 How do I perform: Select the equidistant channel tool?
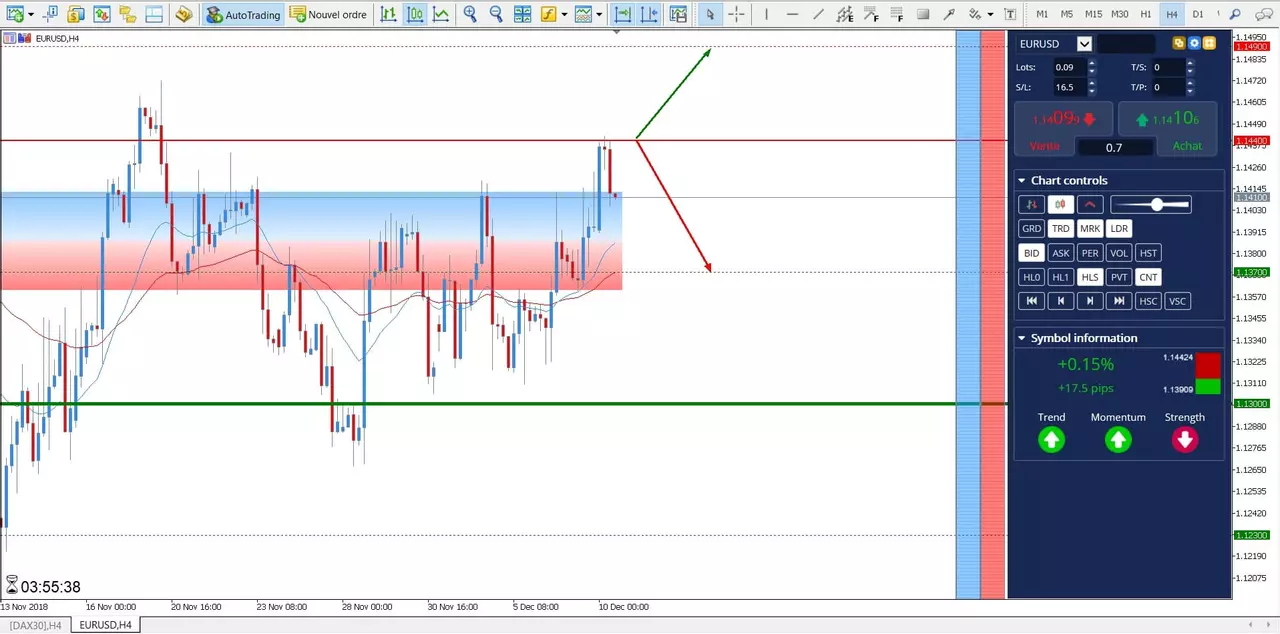coord(845,14)
